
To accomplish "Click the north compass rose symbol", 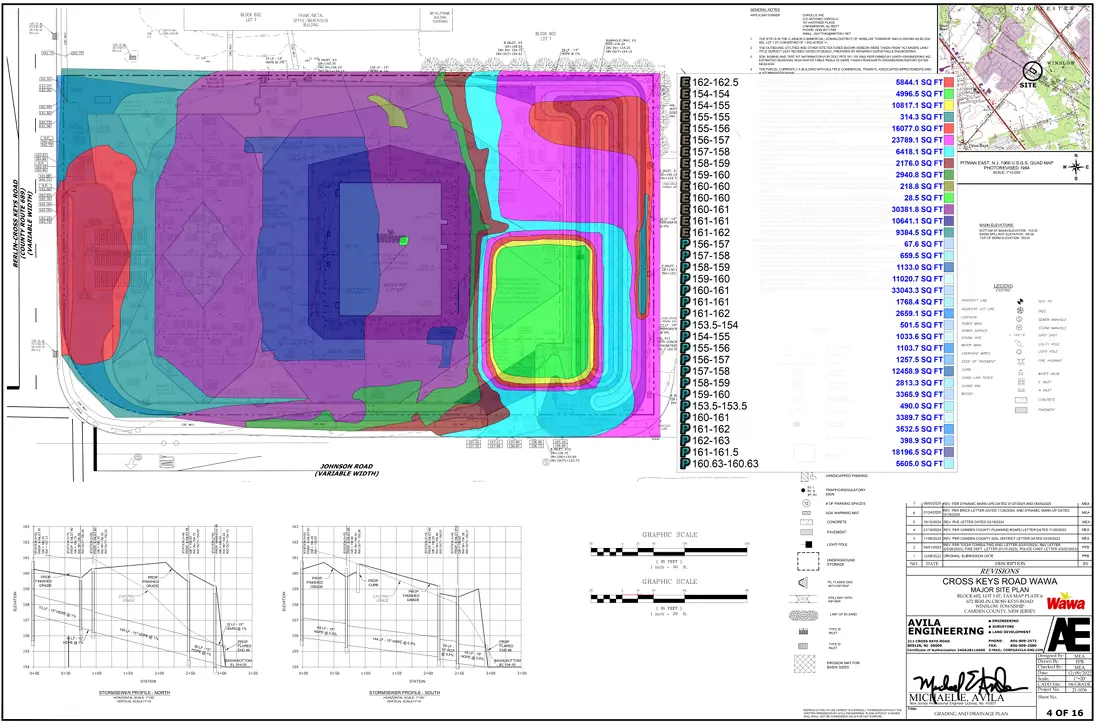I will click(x=1076, y=166).
